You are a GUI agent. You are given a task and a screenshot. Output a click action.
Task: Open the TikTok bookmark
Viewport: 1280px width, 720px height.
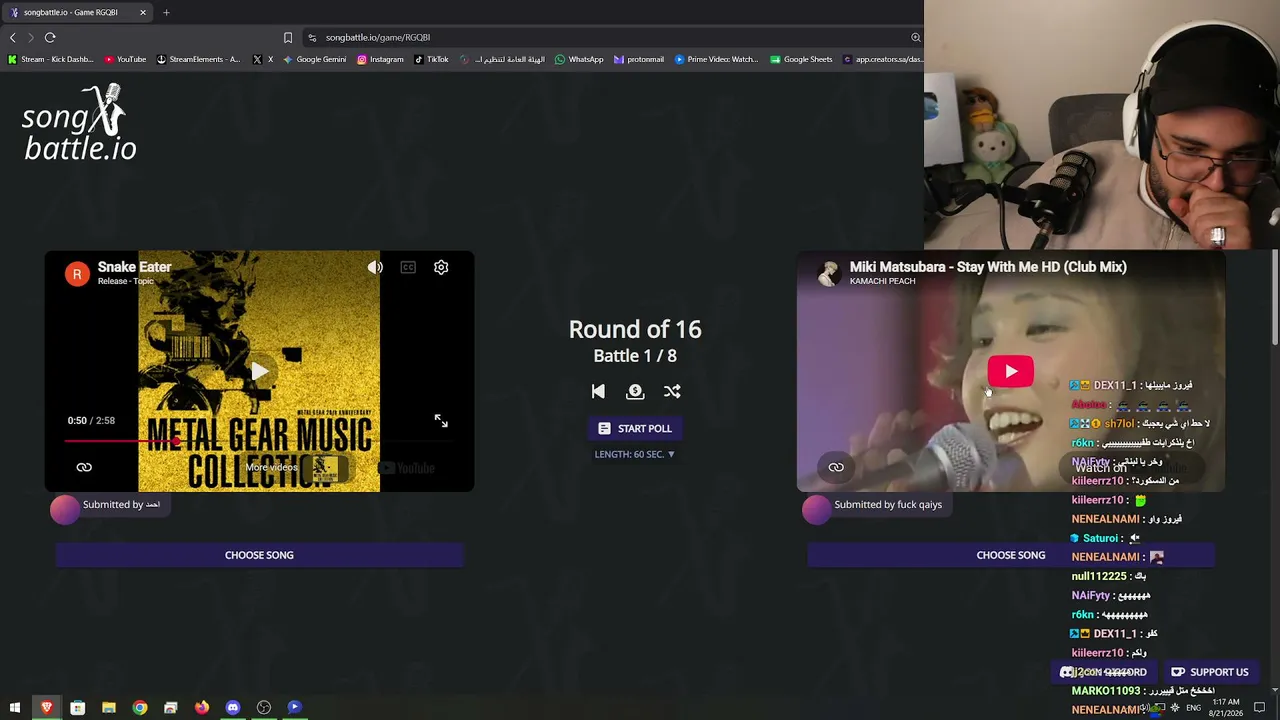click(431, 59)
